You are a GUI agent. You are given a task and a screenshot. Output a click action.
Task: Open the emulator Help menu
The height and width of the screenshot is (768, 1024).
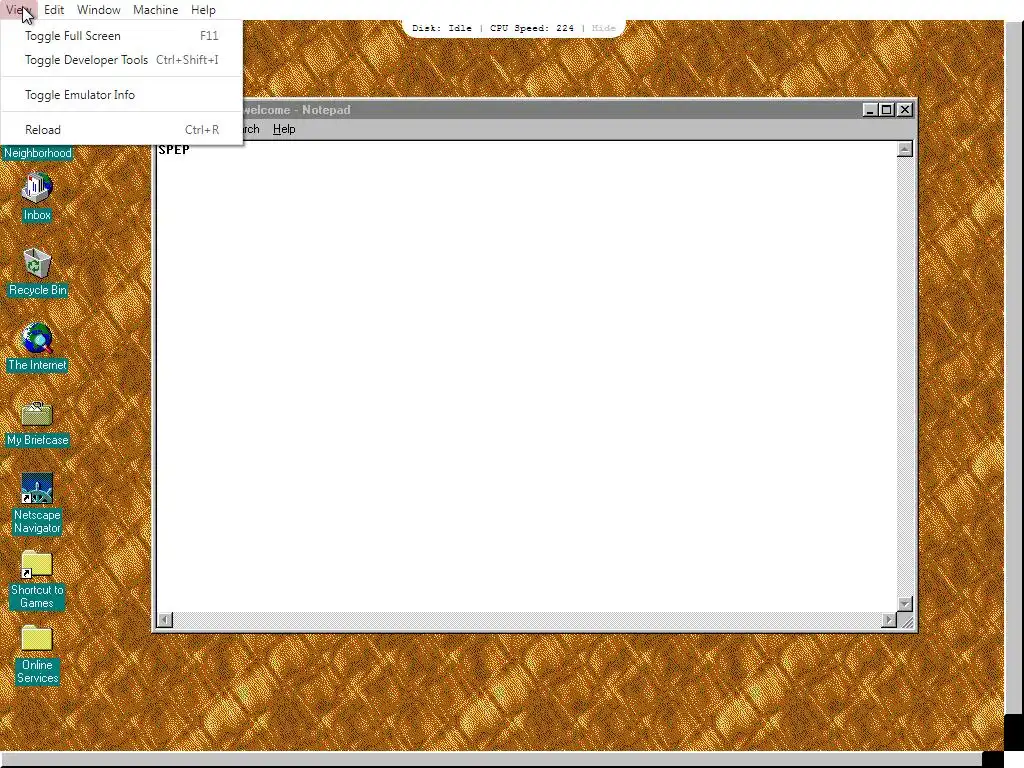click(203, 10)
